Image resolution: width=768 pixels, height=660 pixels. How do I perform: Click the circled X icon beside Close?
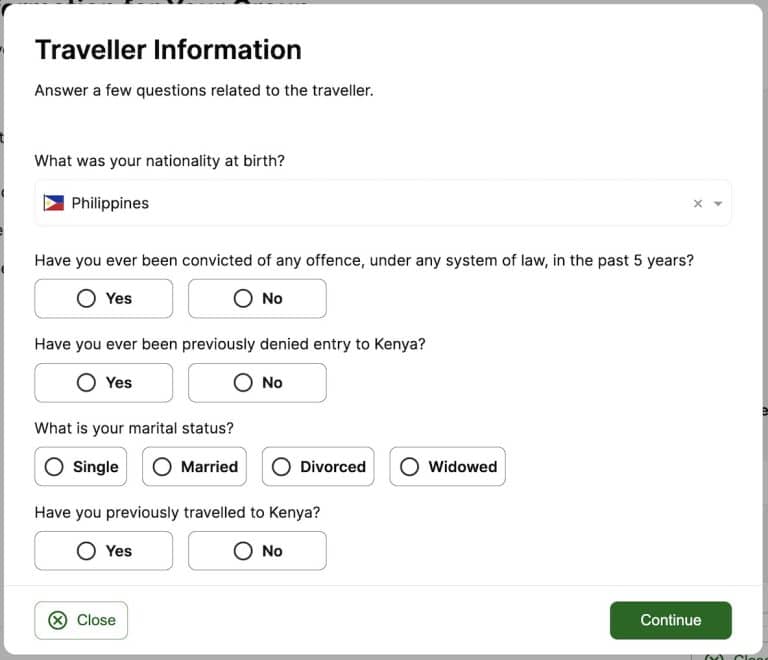coord(58,620)
